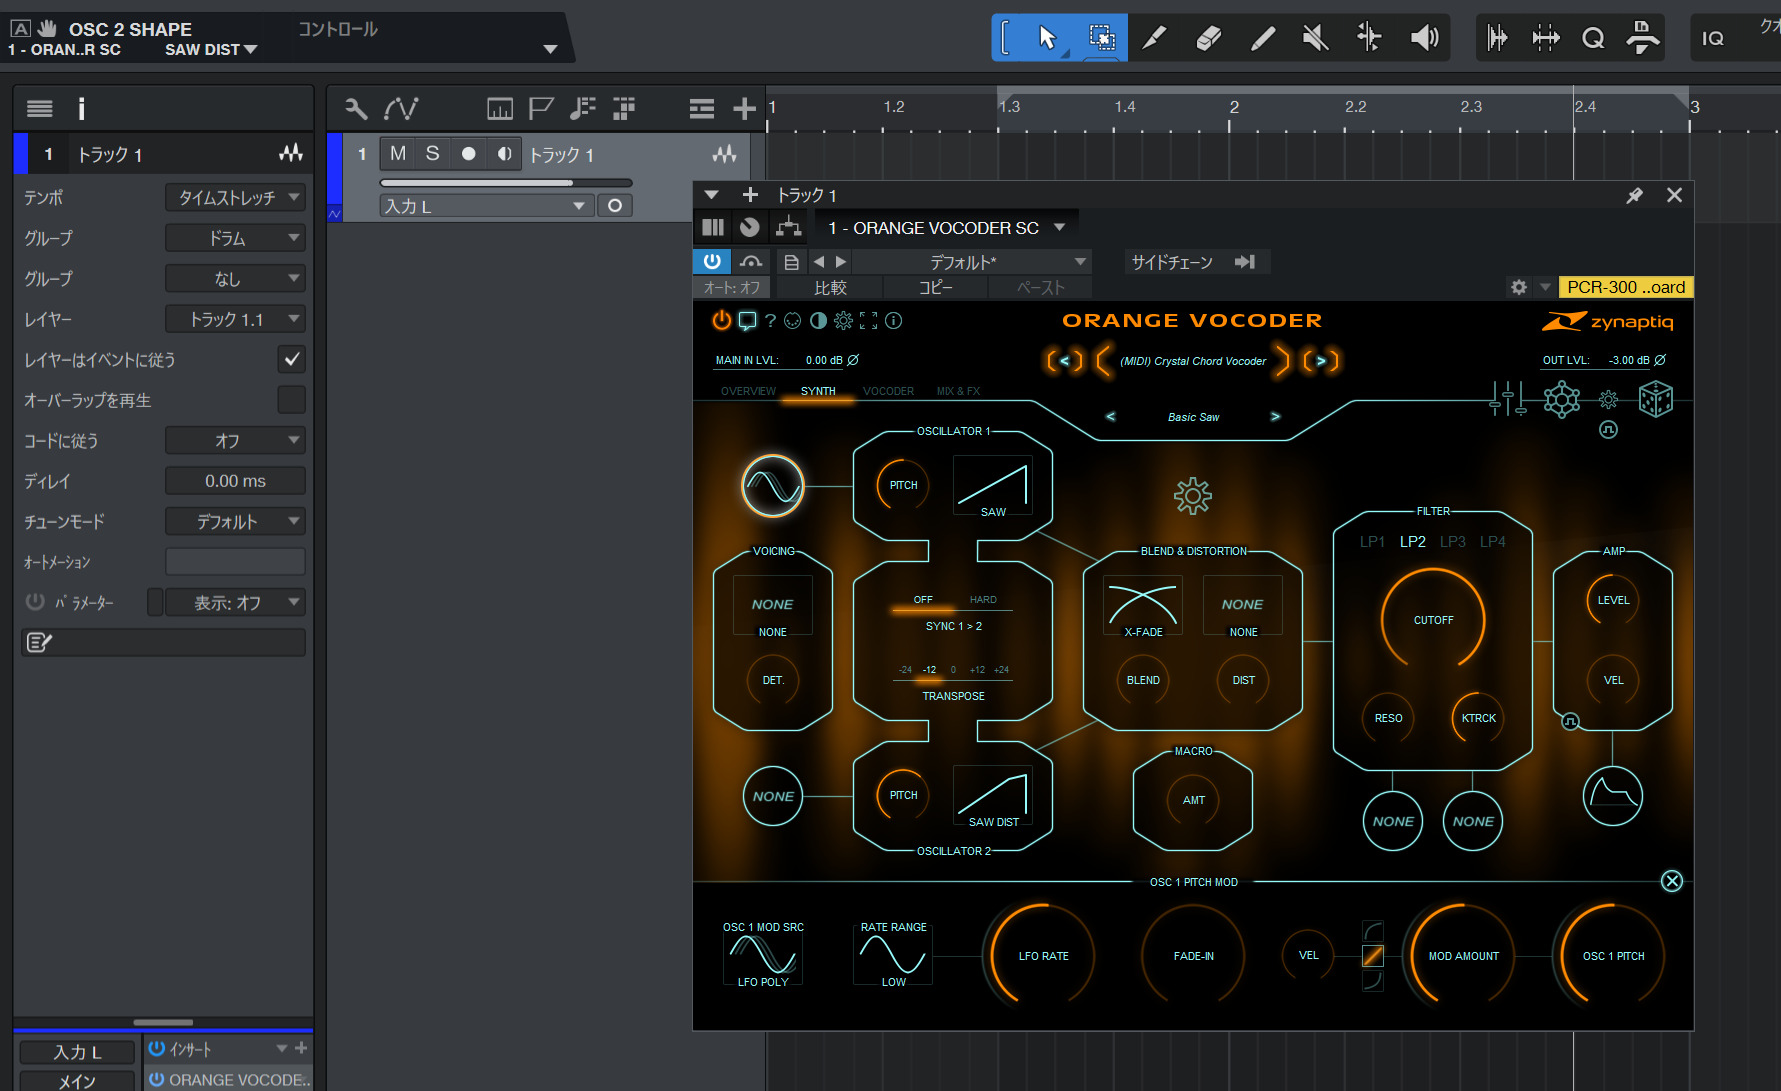The image size is (1781, 1091).
Task: Switch to the MIX & FX tab
Action: pos(958,391)
